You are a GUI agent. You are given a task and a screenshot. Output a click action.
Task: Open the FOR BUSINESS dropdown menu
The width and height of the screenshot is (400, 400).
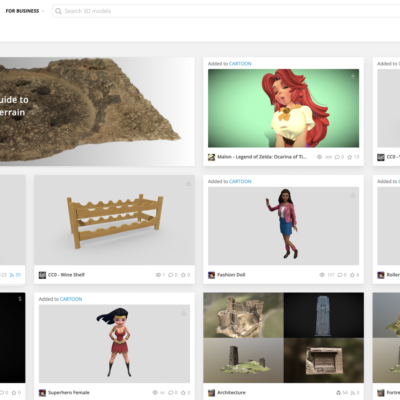pos(24,11)
